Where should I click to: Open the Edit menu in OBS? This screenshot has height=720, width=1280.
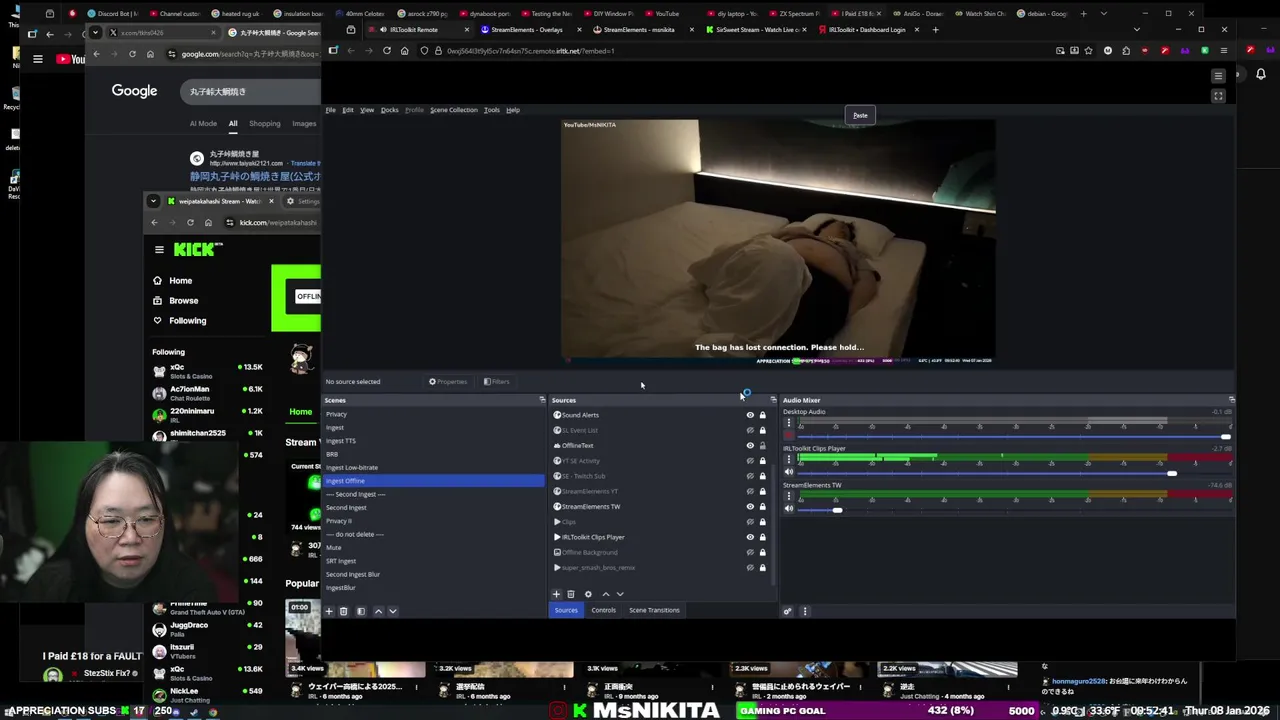pos(347,110)
